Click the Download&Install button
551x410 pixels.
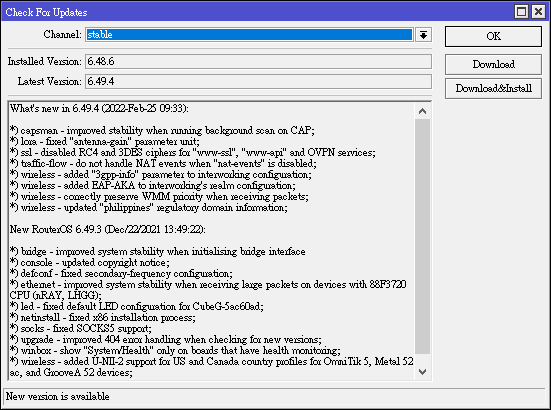coord(493,88)
